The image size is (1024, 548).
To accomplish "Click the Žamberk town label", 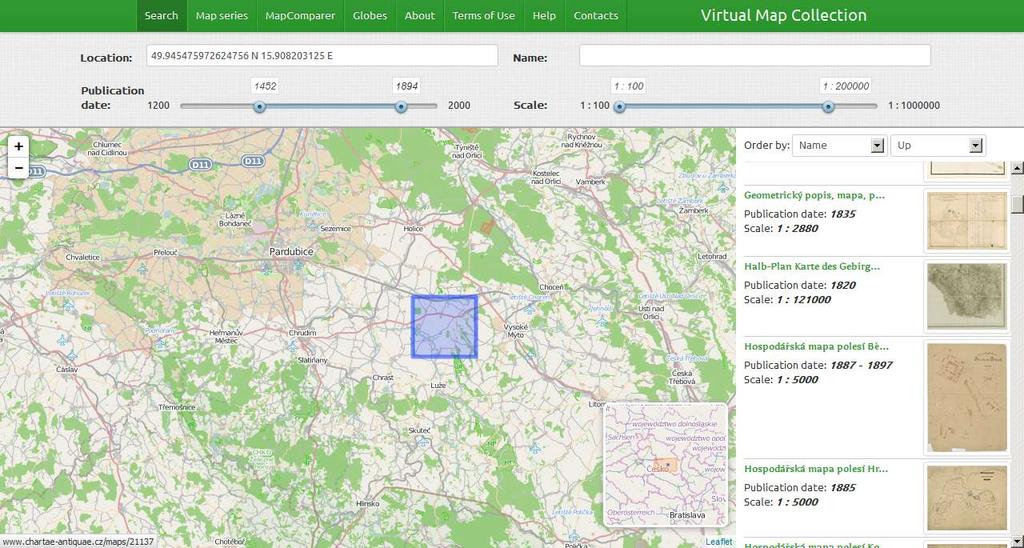I will [694, 210].
